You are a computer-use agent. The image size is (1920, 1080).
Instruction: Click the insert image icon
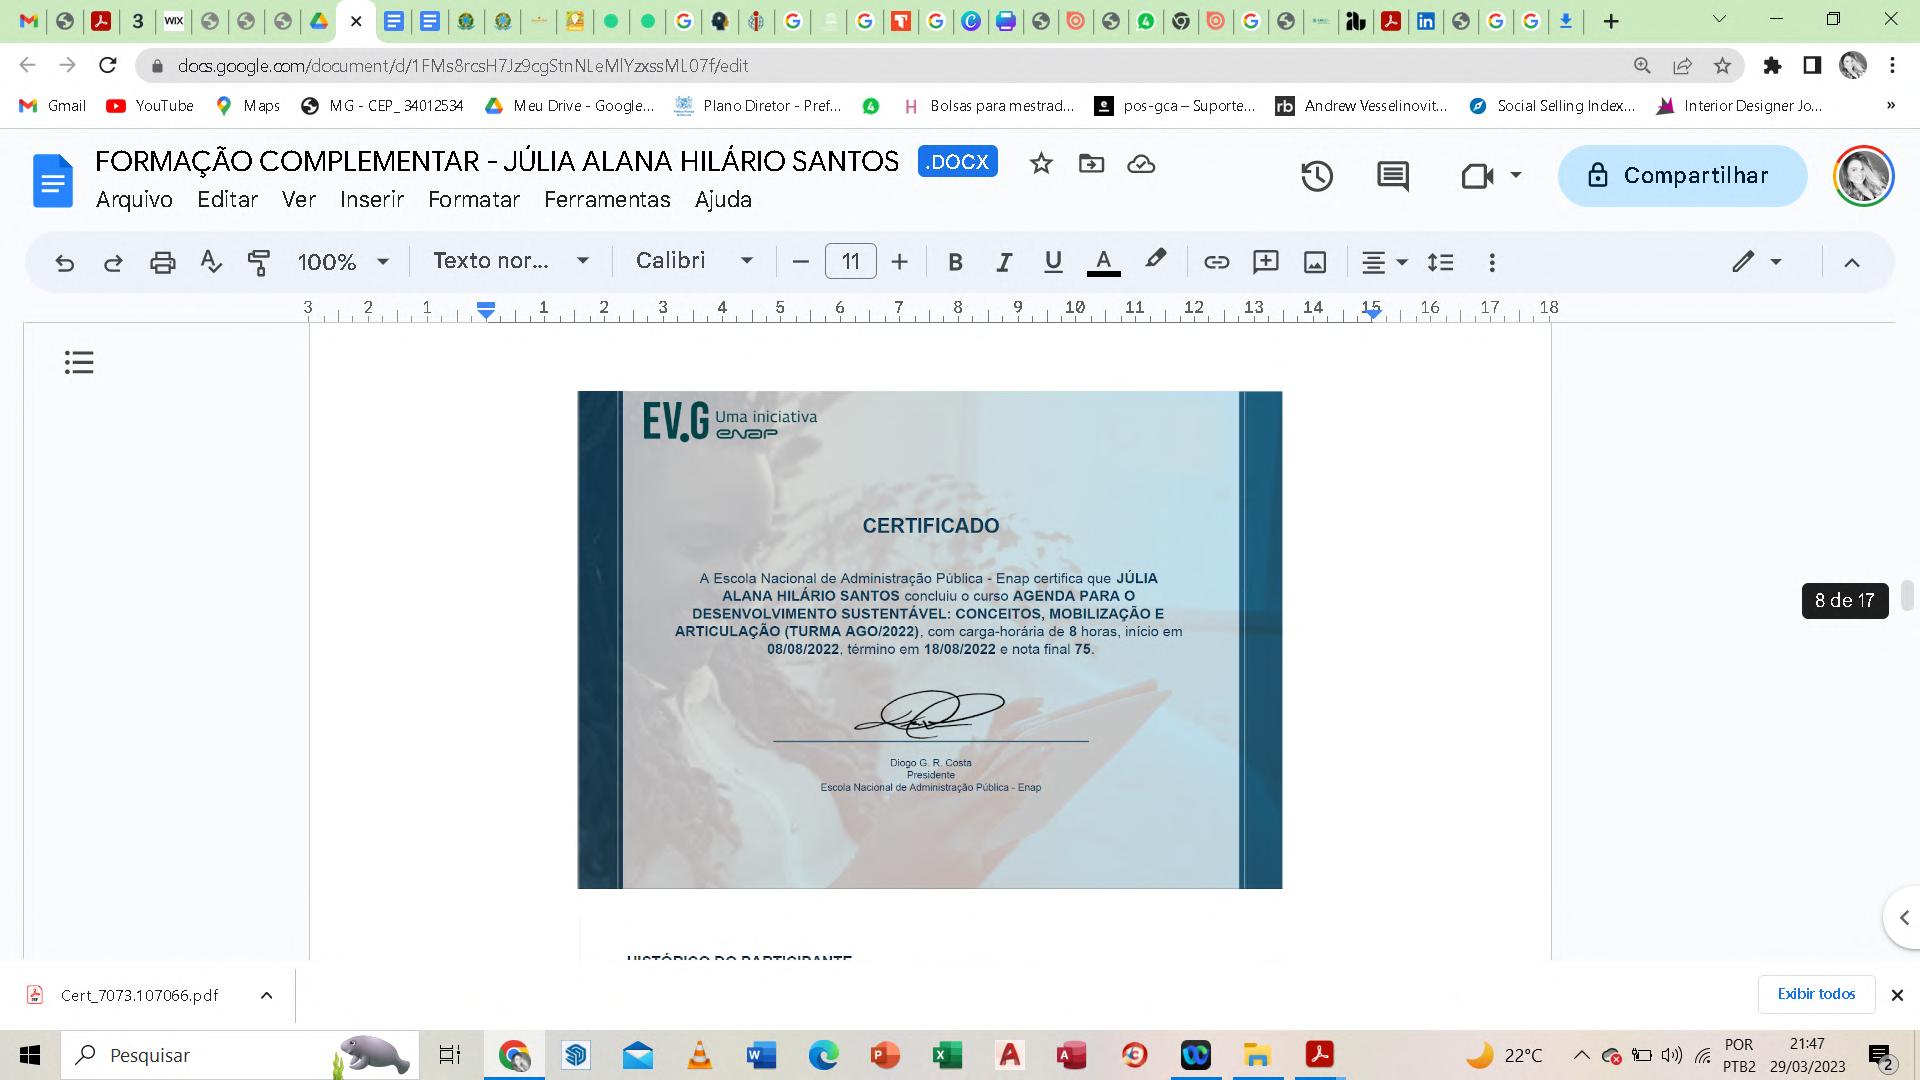[1314, 262]
